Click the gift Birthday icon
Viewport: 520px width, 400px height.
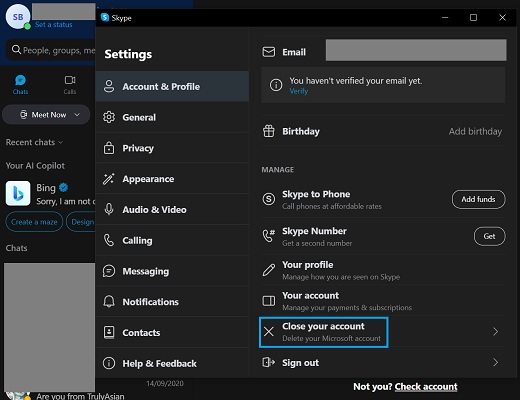[269, 131]
